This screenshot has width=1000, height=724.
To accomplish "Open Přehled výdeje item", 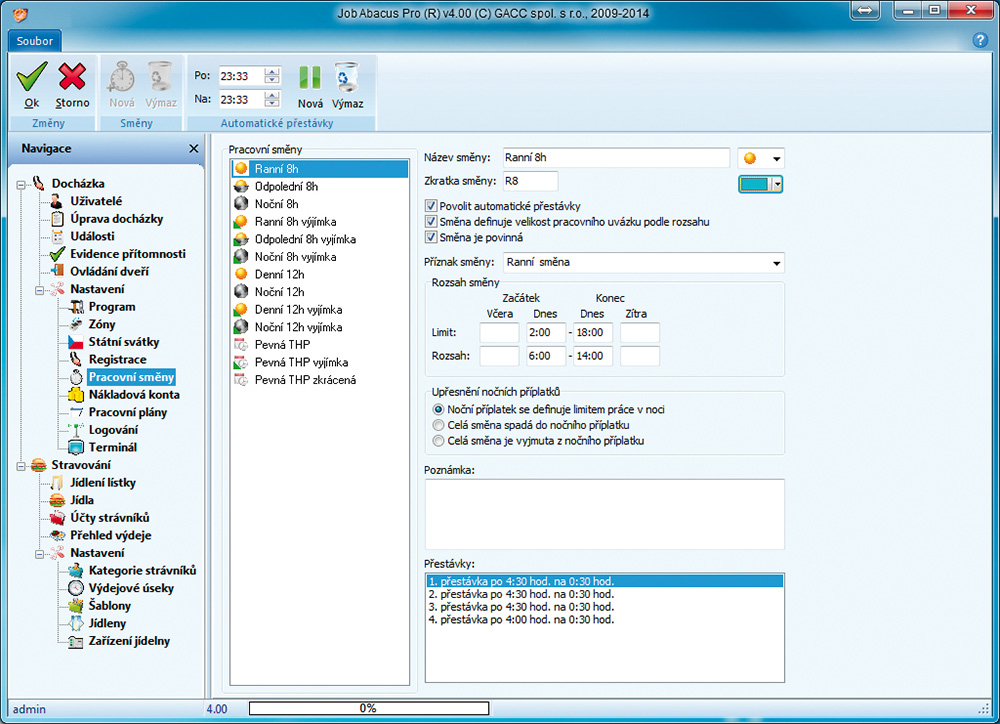I will [x=111, y=535].
